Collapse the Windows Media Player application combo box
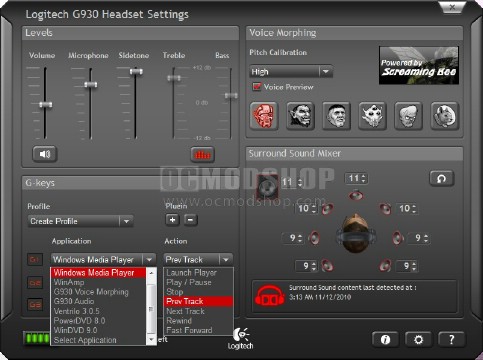This screenshot has width=483, height=360. (x=103, y=259)
